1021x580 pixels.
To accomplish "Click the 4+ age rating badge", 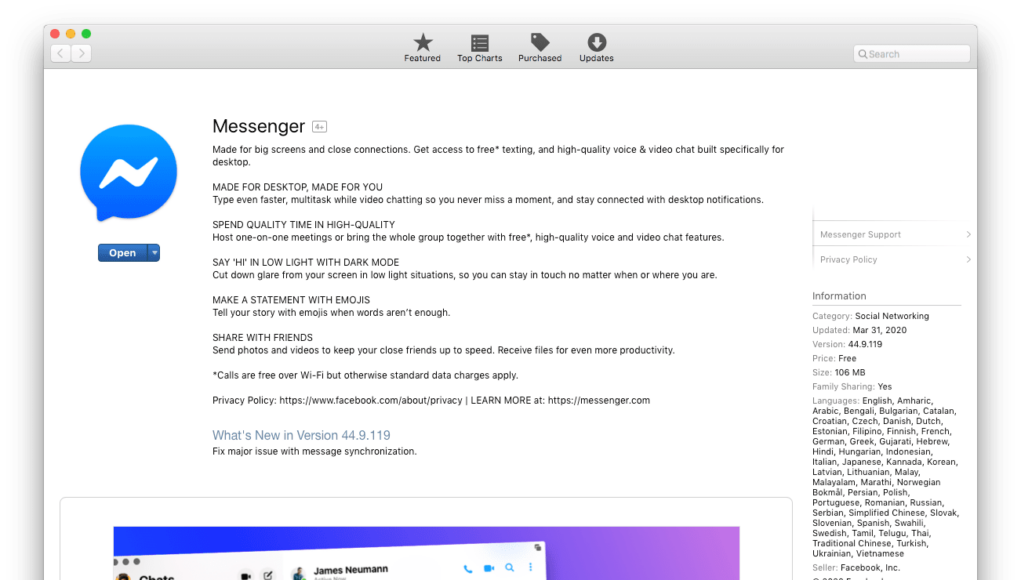I will coord(319,127).
